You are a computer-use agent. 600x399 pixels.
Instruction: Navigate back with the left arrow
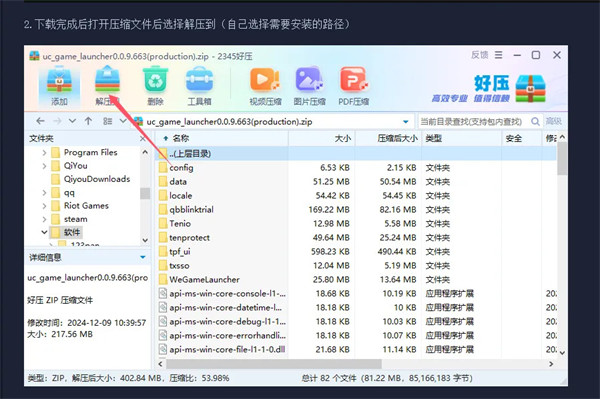click(x=40, y=121)
